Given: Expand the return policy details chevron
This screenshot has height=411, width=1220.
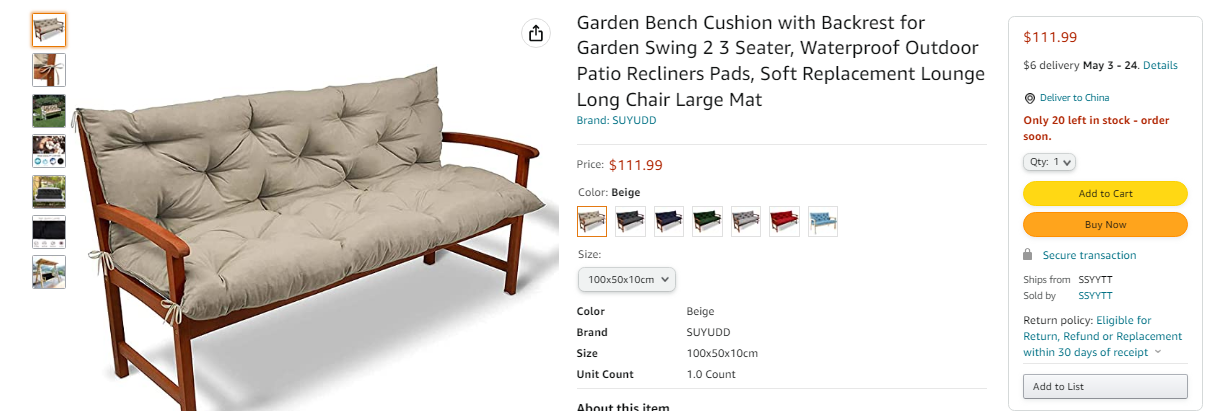Looking at the screenshot, I should pyautogui.click(x=1158, y=352).
